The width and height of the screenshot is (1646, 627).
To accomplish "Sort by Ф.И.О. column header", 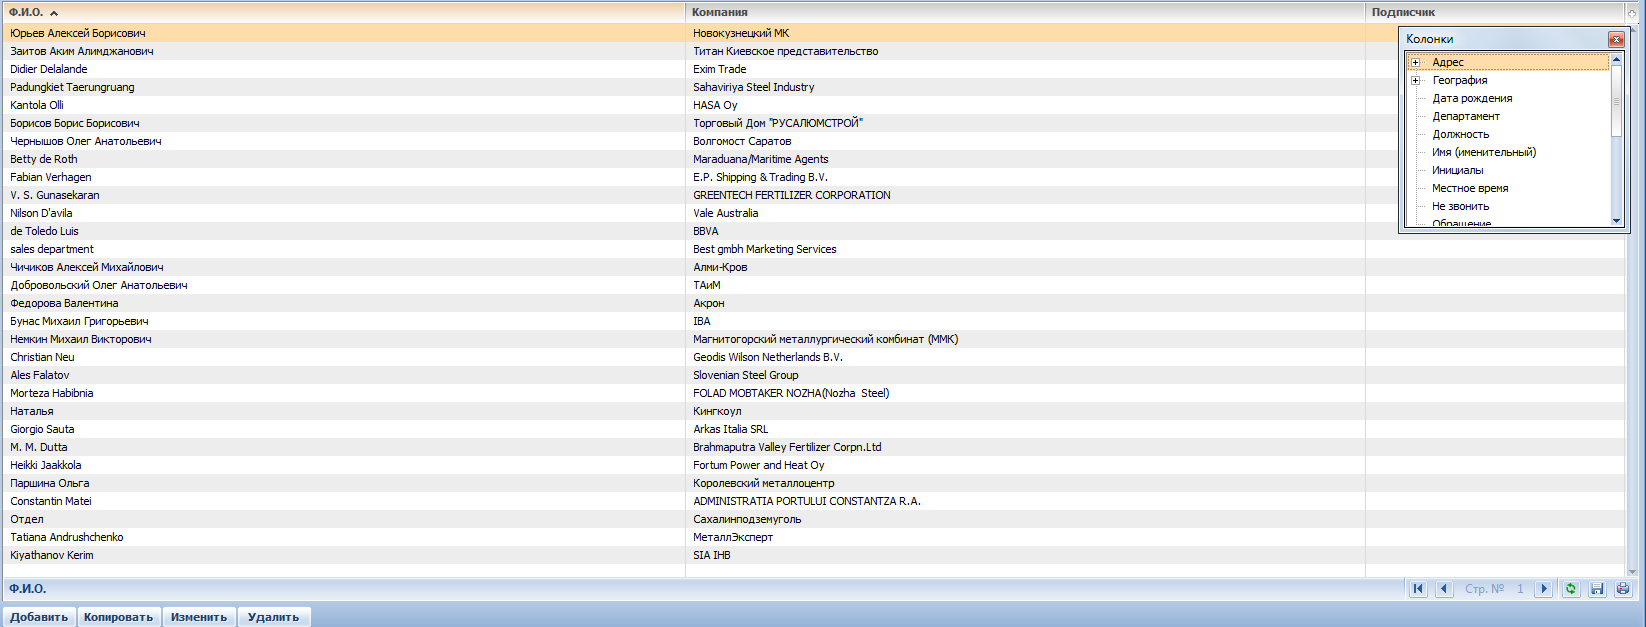I will click(343, 12).
